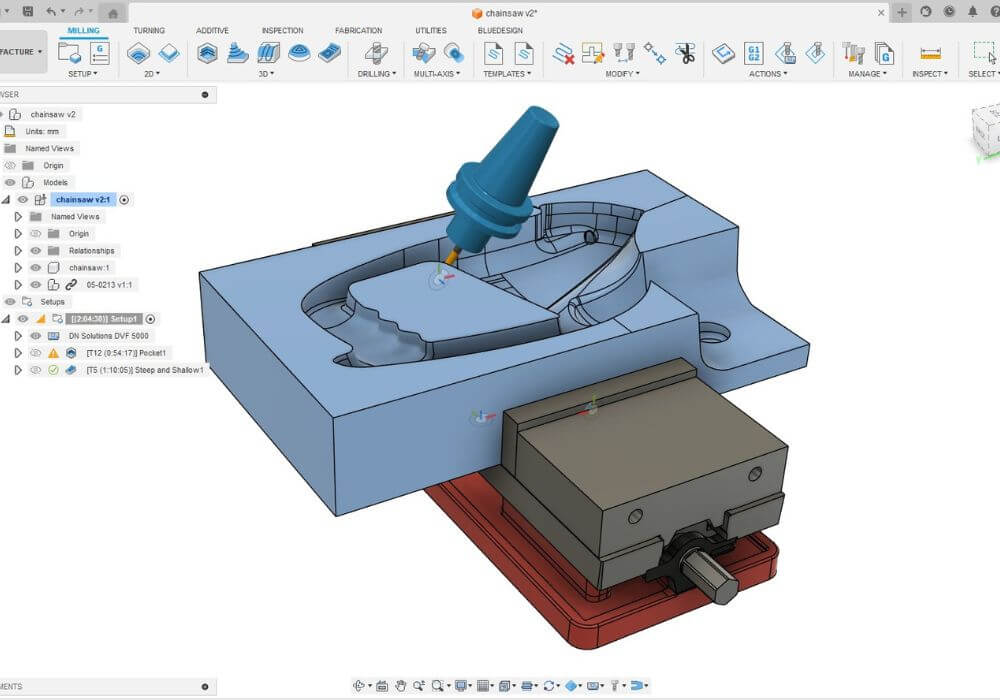Click the MANUFACTURE workspace selector
This screenshot has height=700, width=1000.
[20, 52]
